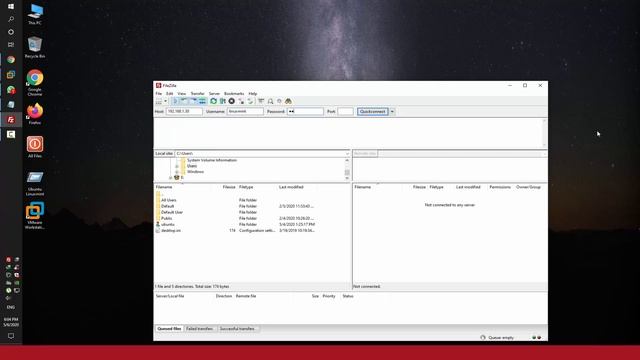Sort remote pane by Owner/Group column
640x360 pixels.
[528, 187]
